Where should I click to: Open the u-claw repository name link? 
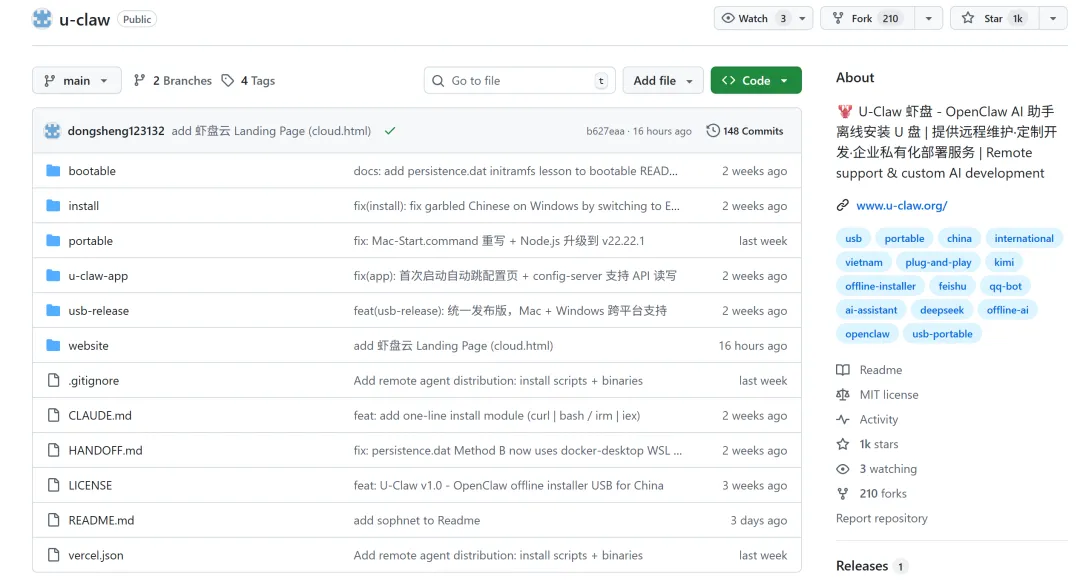(85, 19)
